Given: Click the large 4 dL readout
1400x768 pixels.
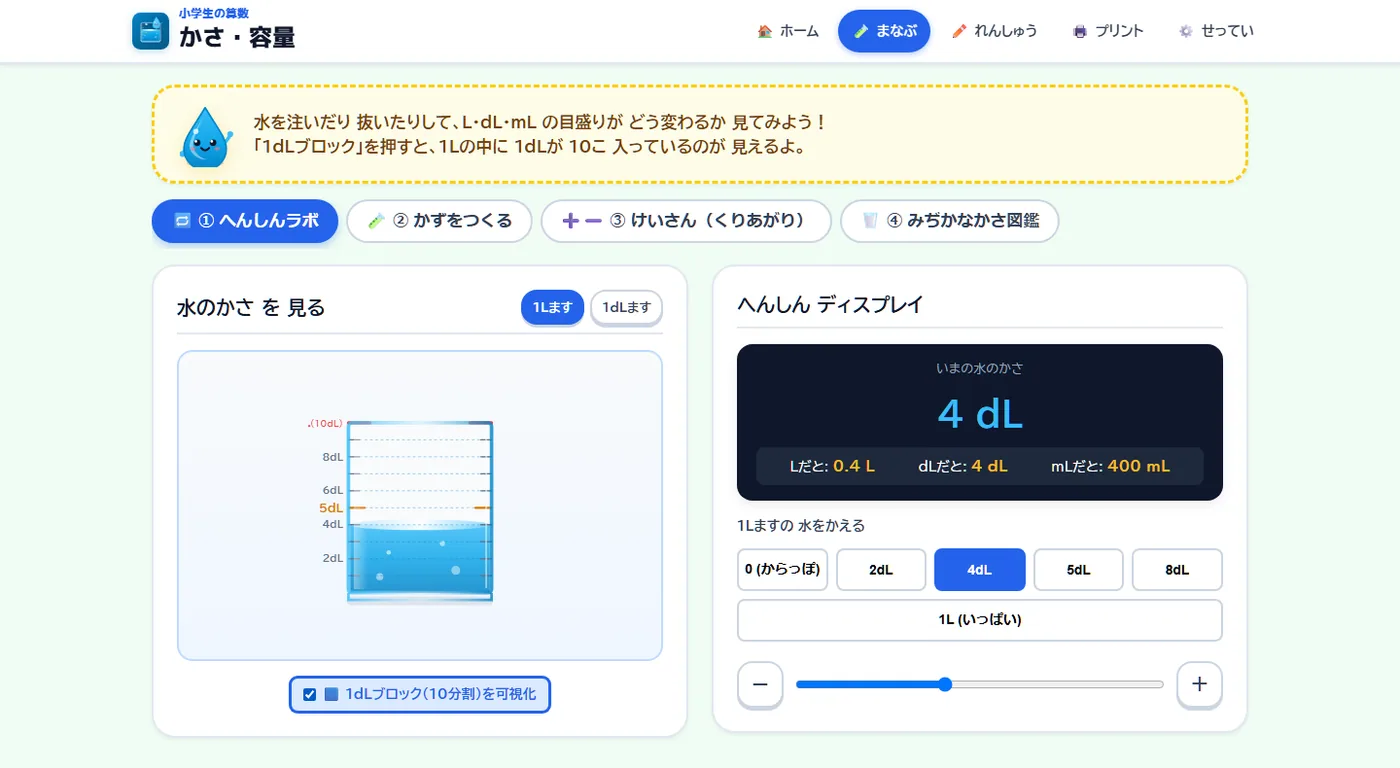Looking at the screenshot, I should point(980,414).
